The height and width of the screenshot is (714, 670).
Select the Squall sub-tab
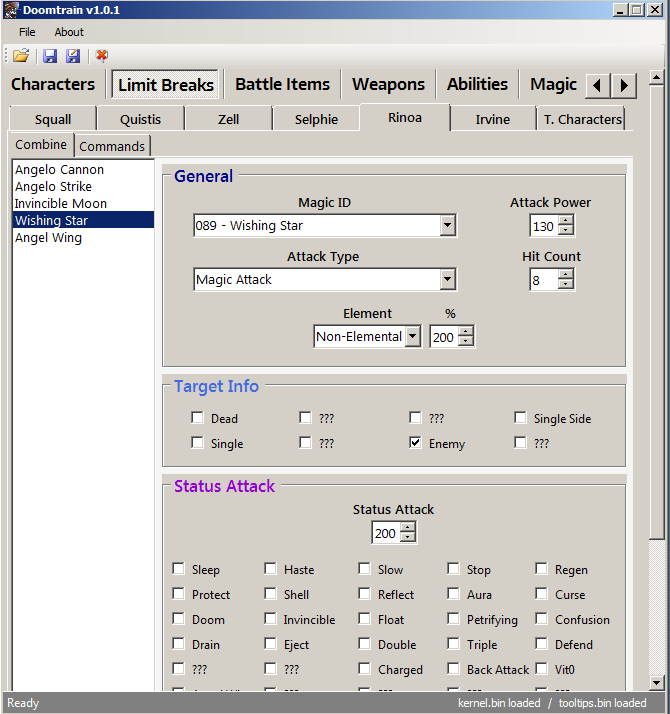coord(53,119)
